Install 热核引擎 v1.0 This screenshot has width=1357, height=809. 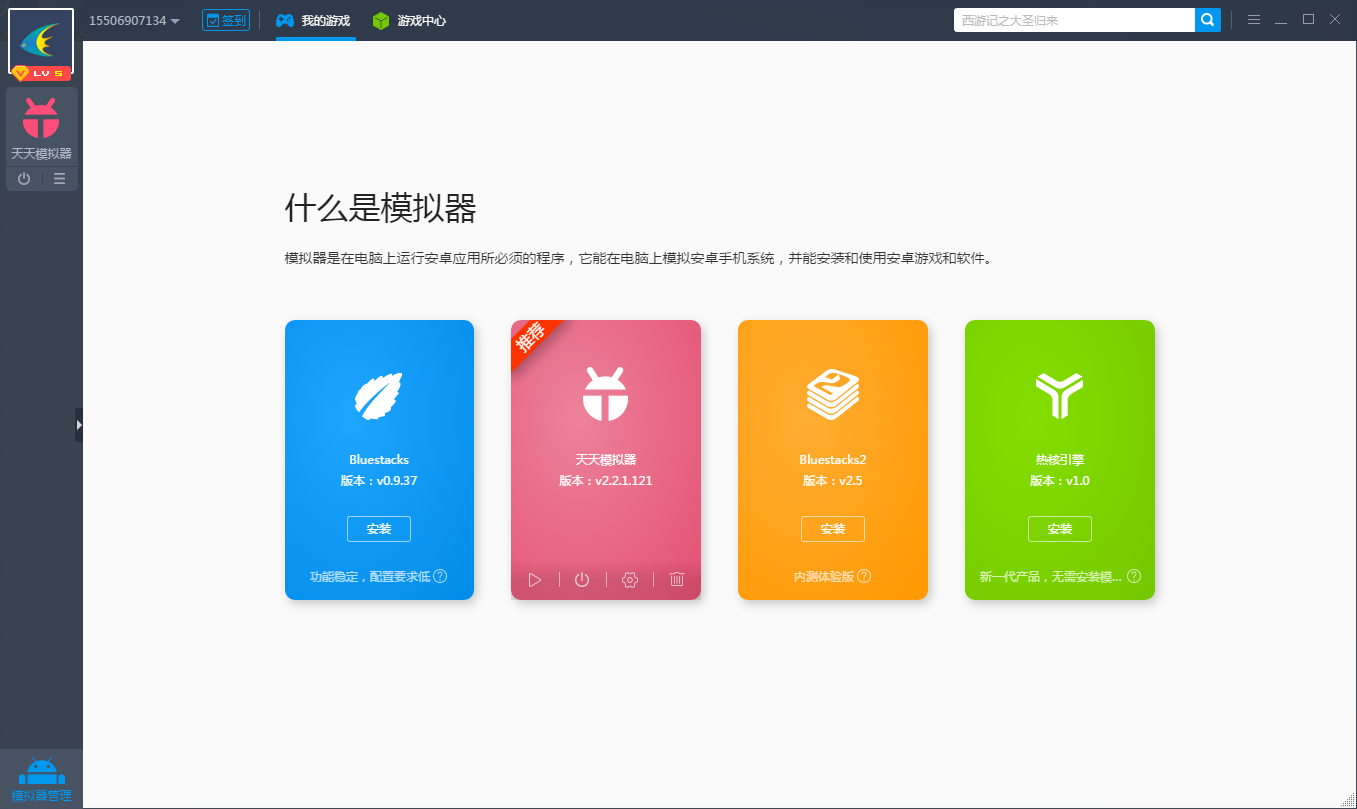tap(1060, 529)
